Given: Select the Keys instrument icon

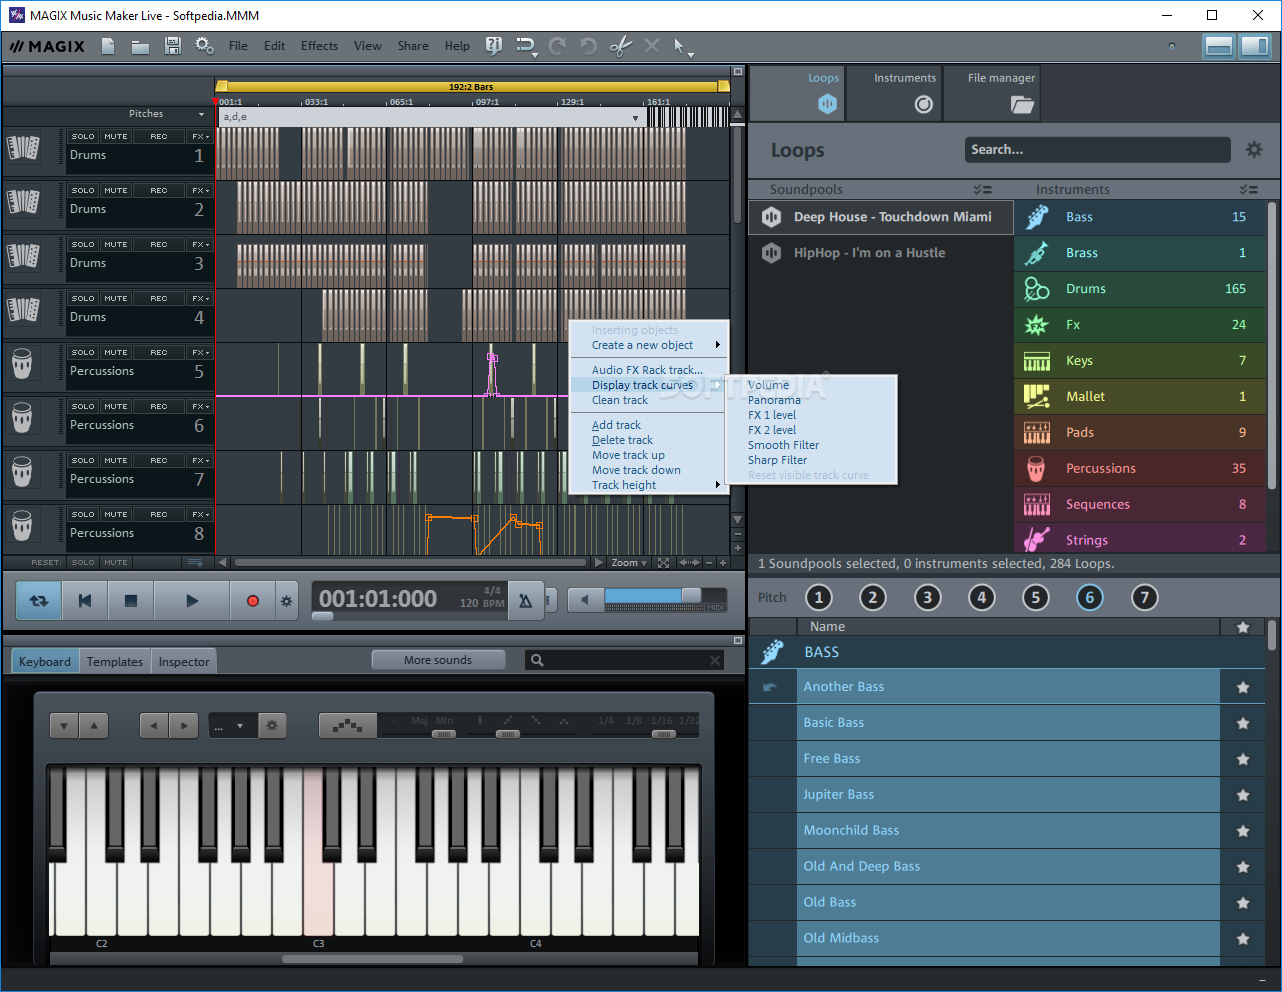Looking at the screenshot, I should pos(1037,361).
